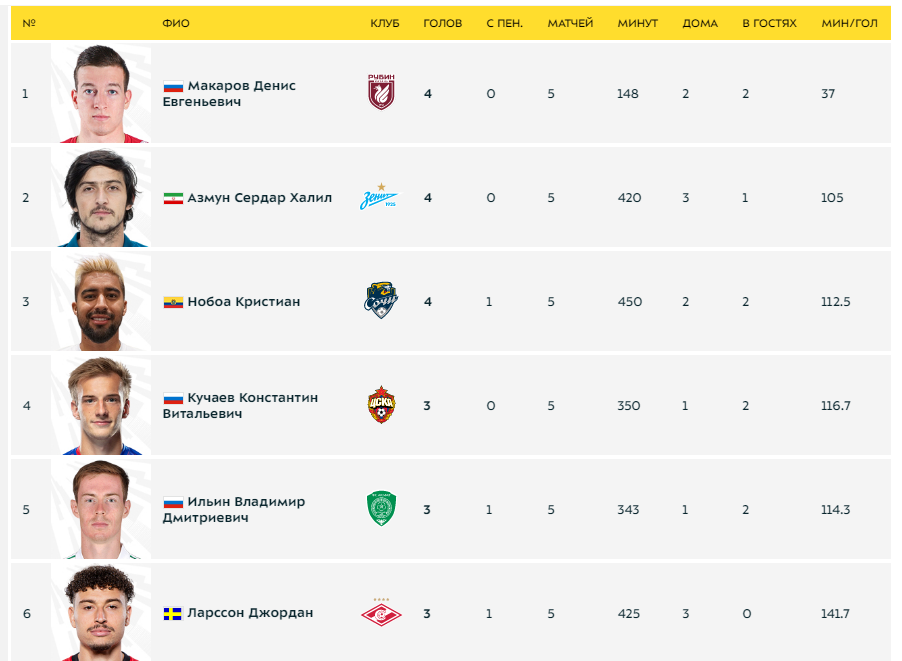Click the В ГОСТЯХ column header
The width and height of the screenshot is (902, 661).
point(769,24)
